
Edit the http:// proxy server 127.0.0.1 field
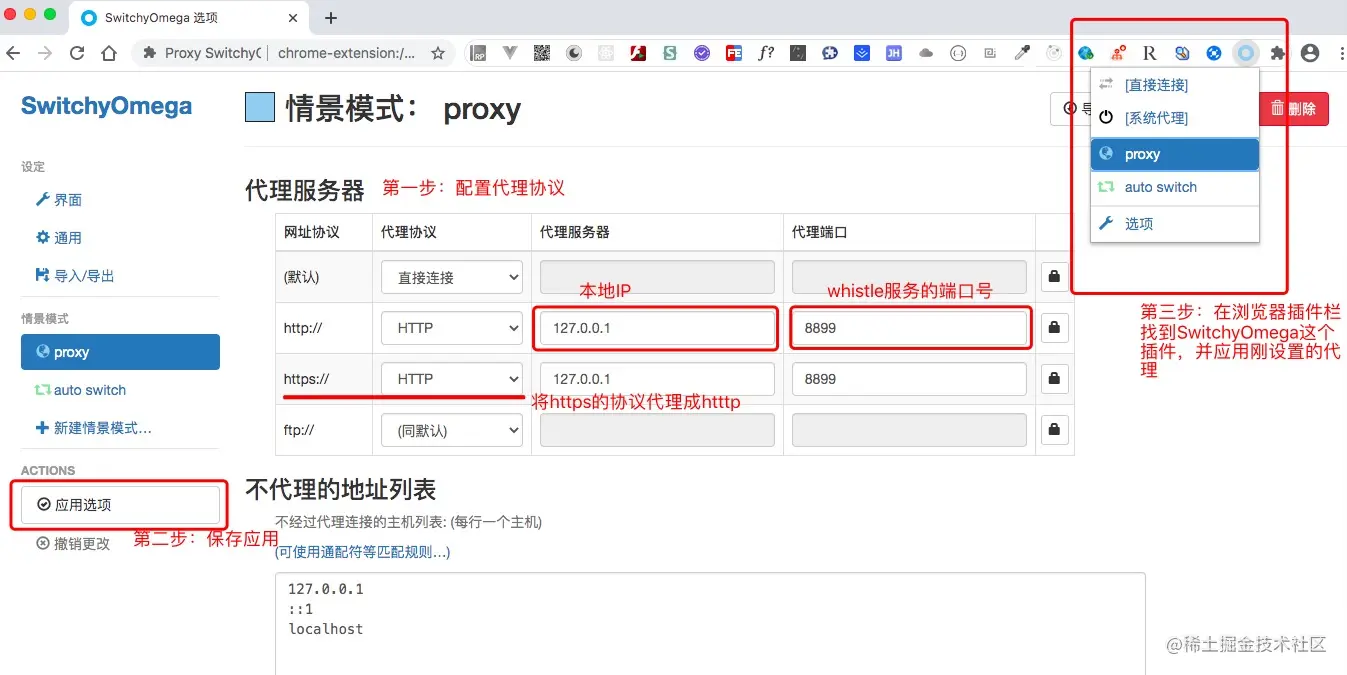click(x=657, y=328)
